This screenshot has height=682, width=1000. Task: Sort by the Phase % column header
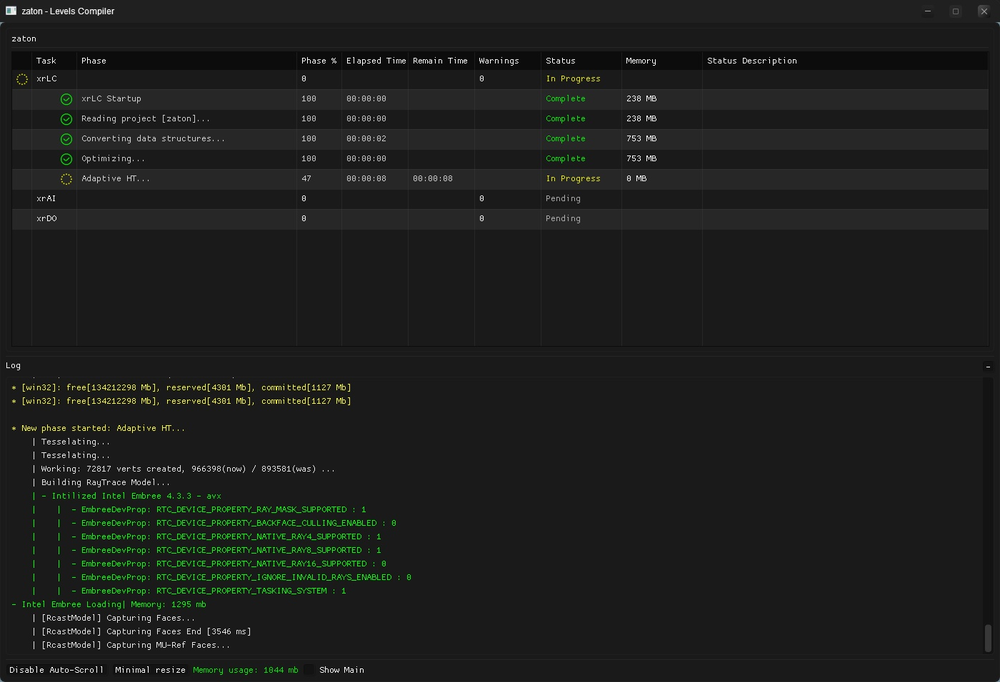[x=318, y=61]
